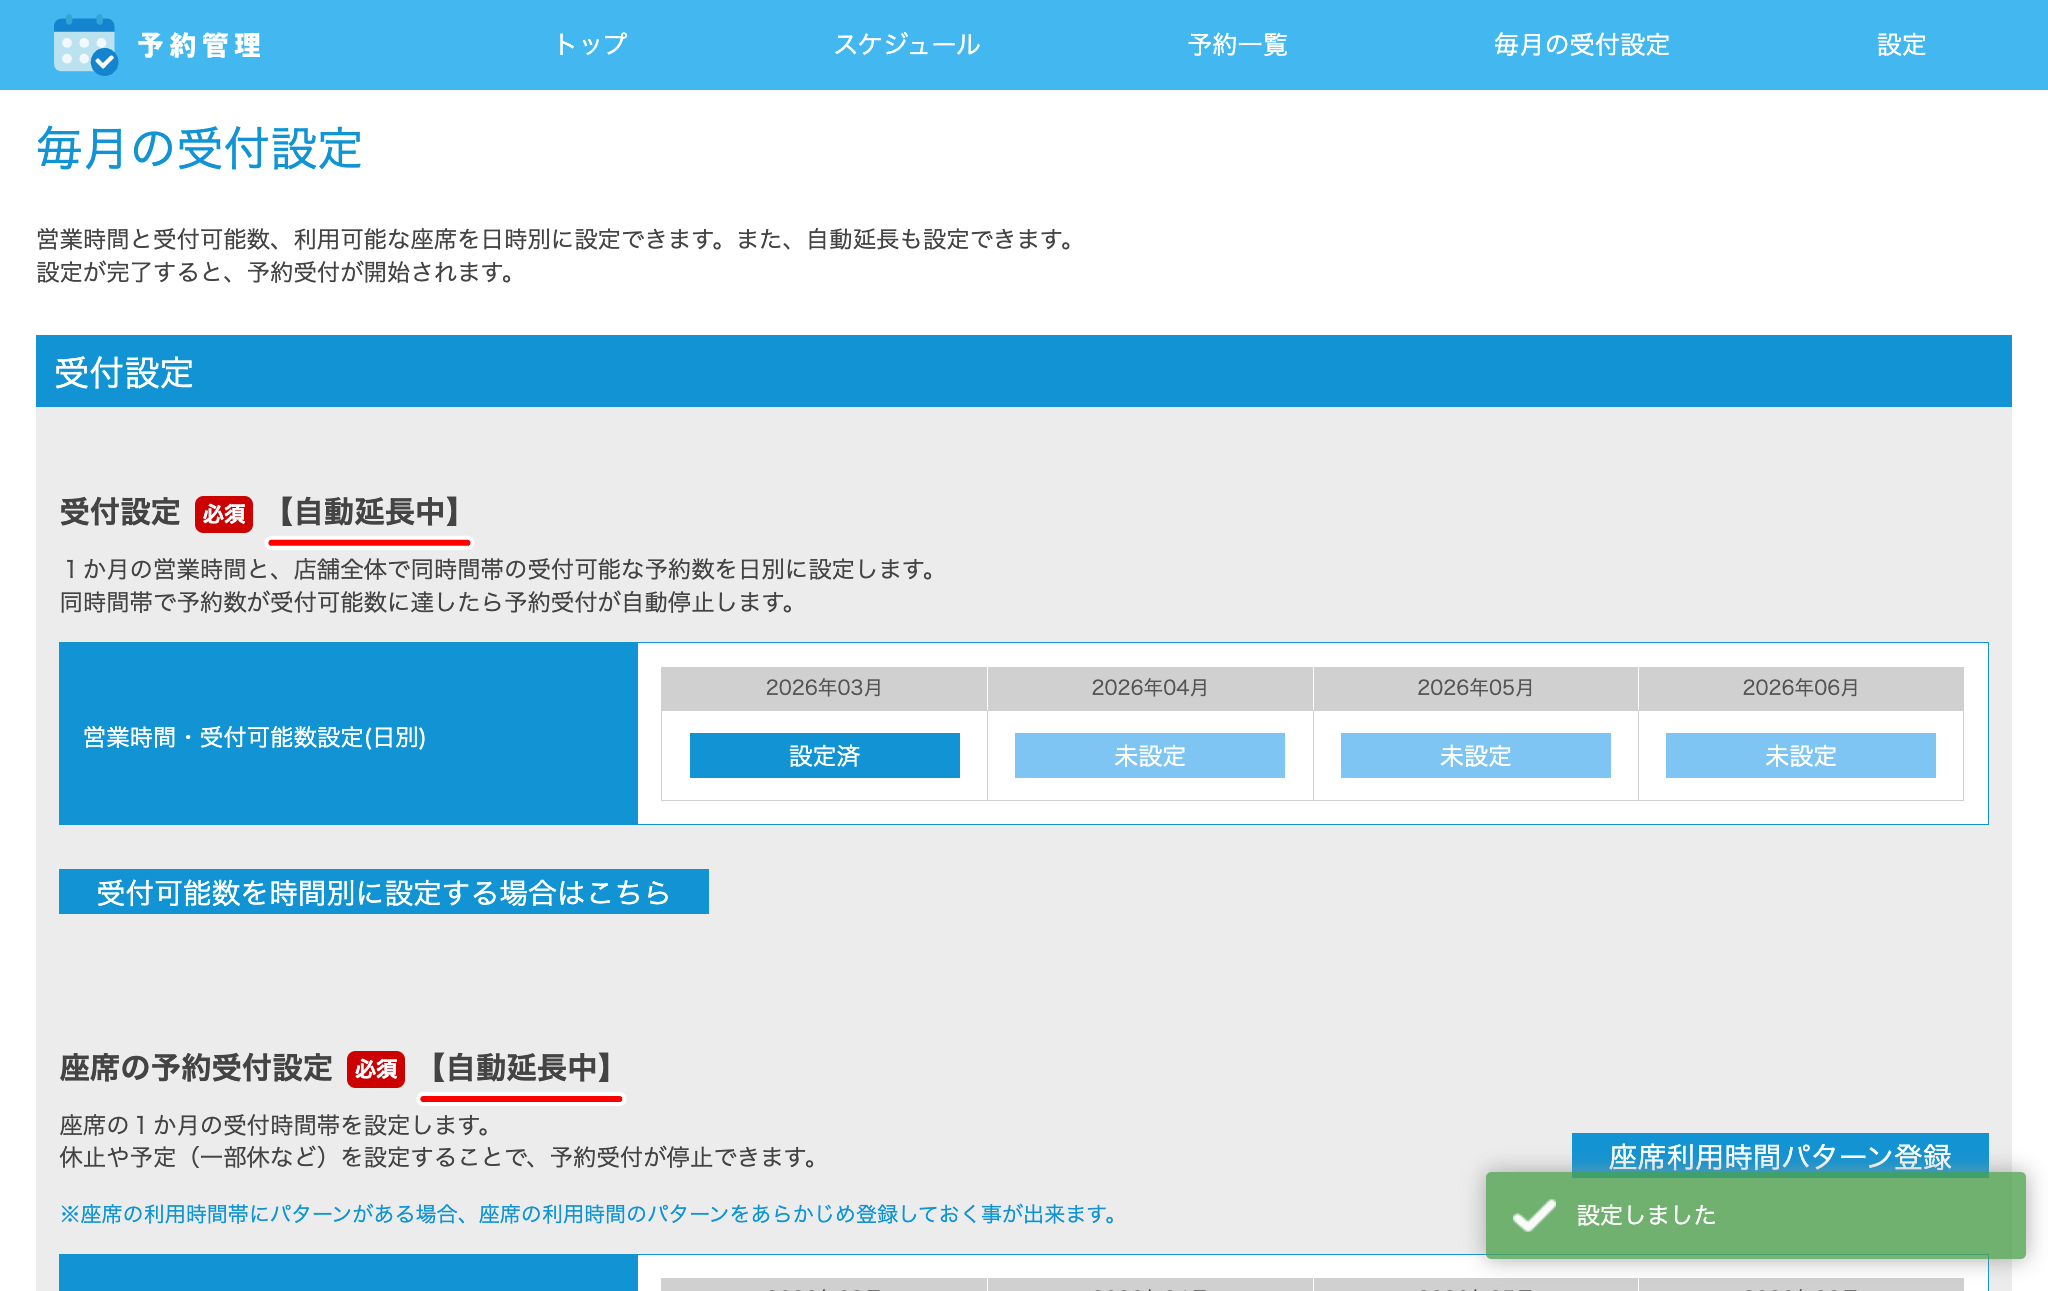Viewport: 2048px width, 1291px height.
Task: Click 未設定 under 2026年04月
Action: (1148, 756)
